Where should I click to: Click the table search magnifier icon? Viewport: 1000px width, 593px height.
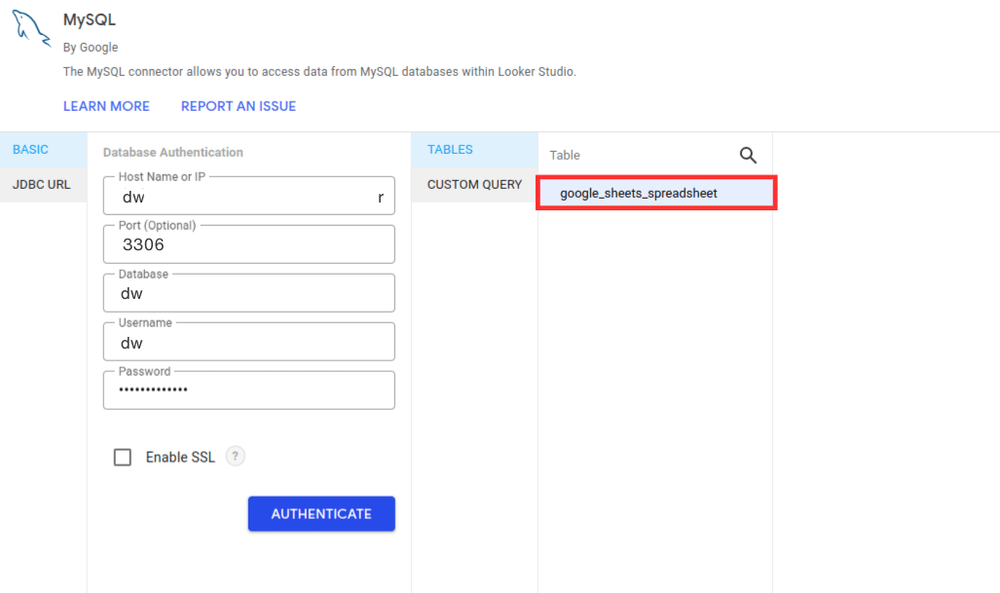[x=748, y=155]
